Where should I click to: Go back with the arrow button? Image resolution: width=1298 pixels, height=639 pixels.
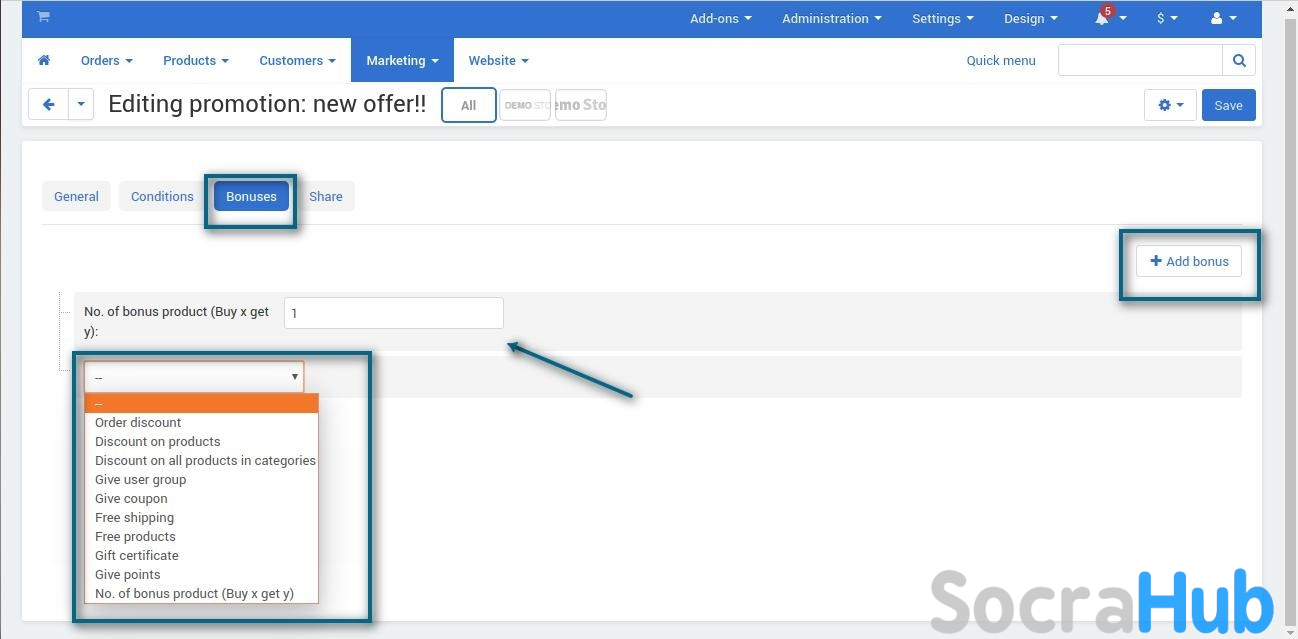click(48, 104)
